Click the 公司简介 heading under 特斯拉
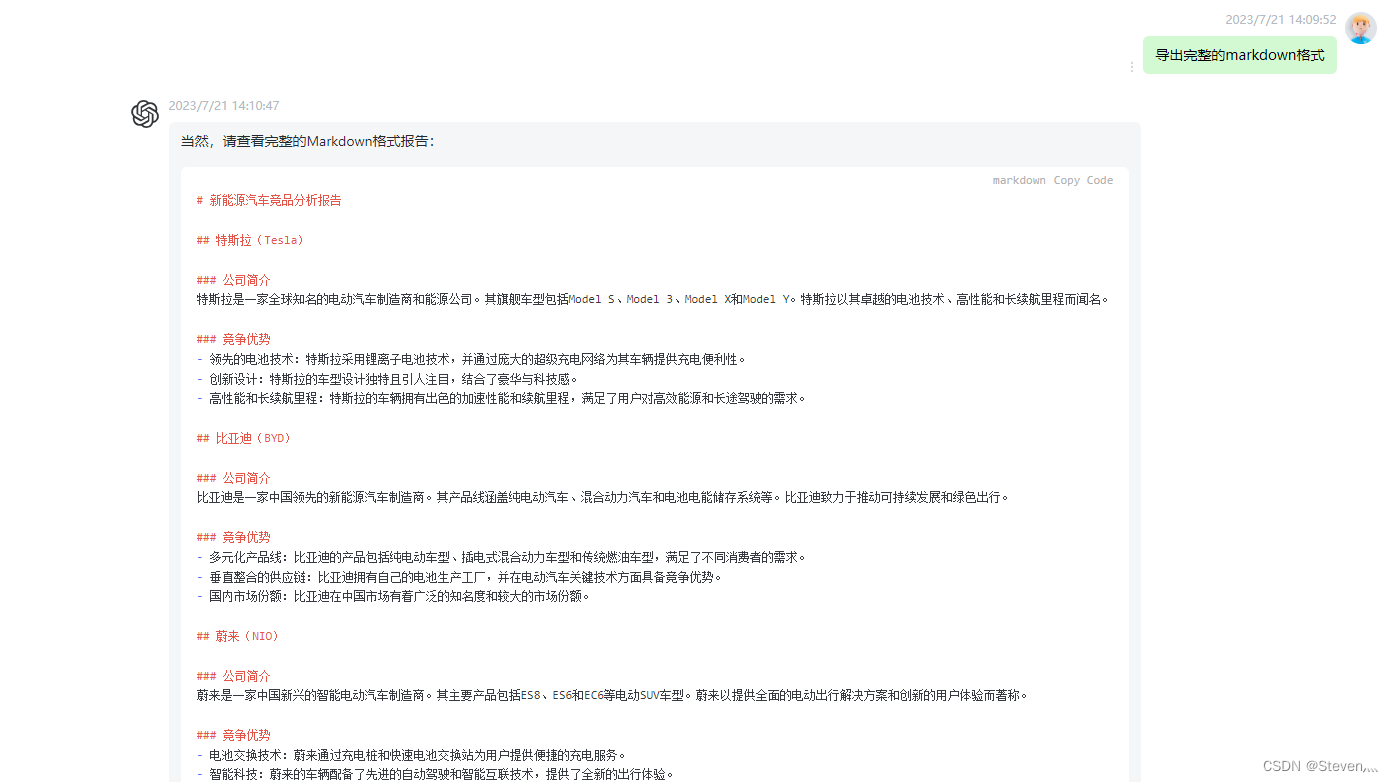The width and height of the screenshot is (1393, 782). pyautogui.click(x=234, y=280)
